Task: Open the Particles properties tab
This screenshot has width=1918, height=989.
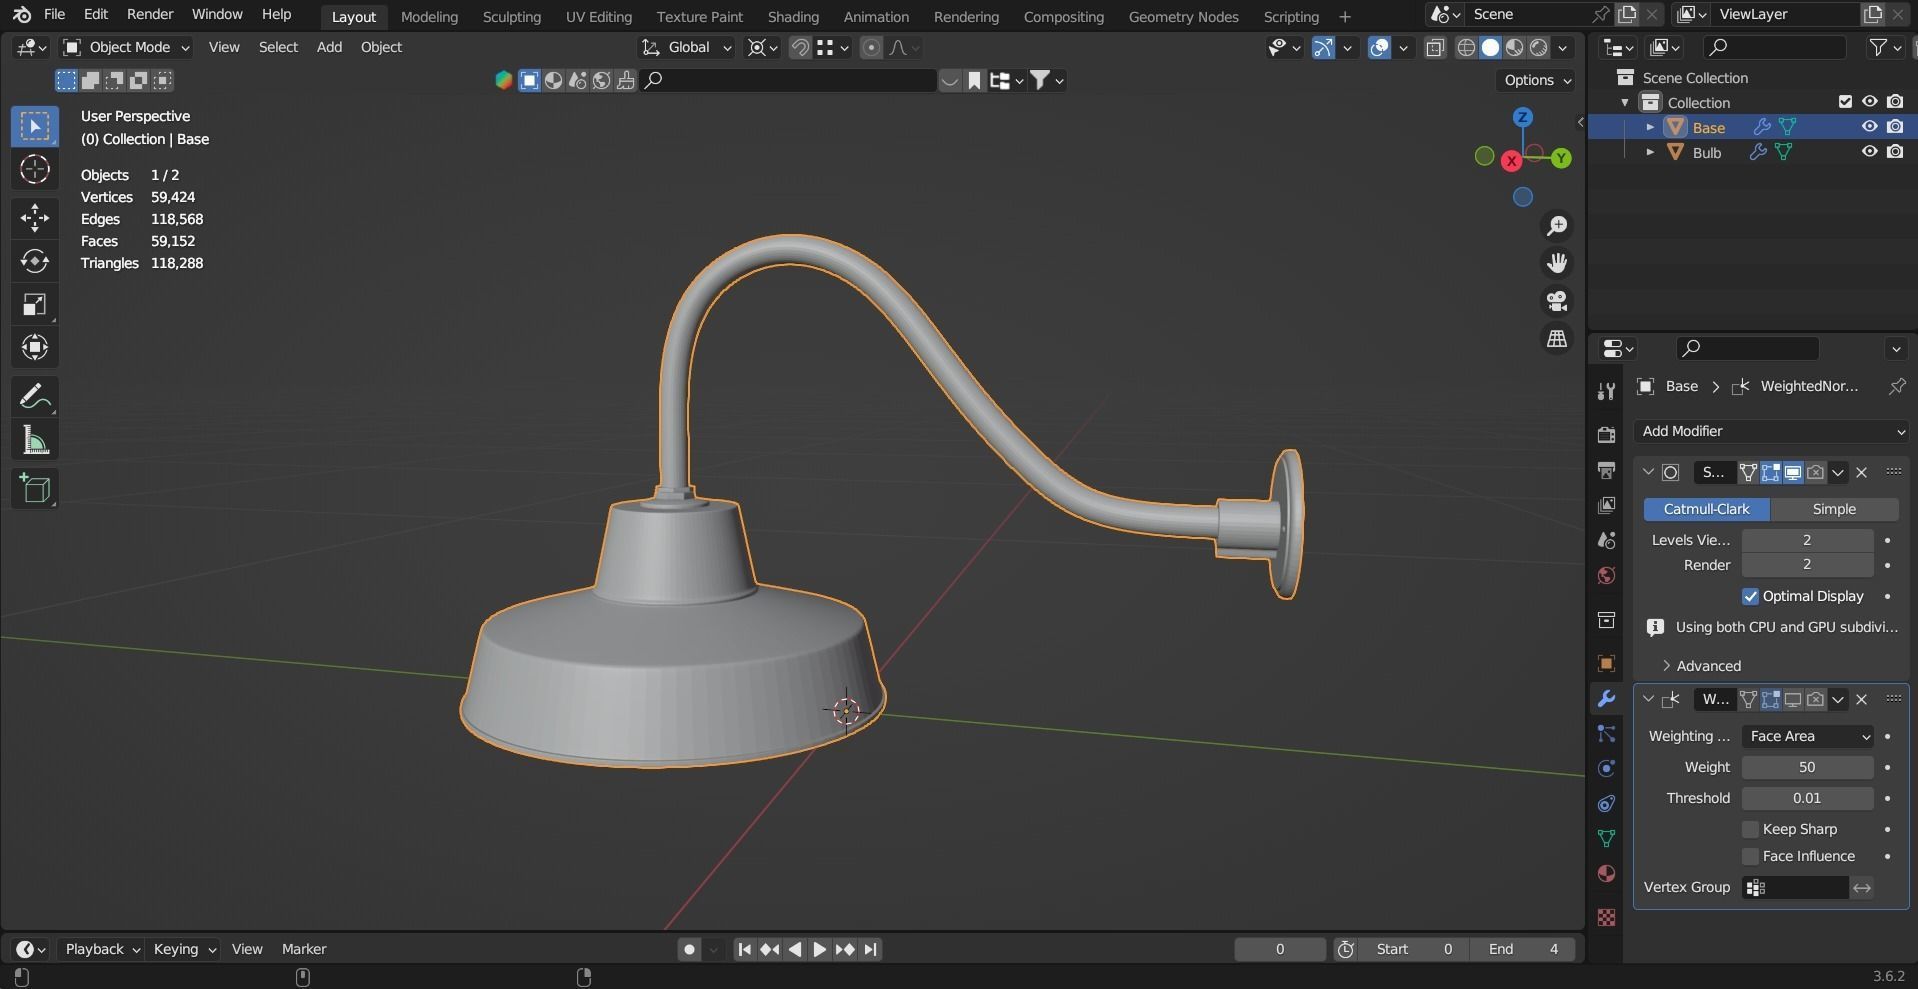Action: [1606, 734]
